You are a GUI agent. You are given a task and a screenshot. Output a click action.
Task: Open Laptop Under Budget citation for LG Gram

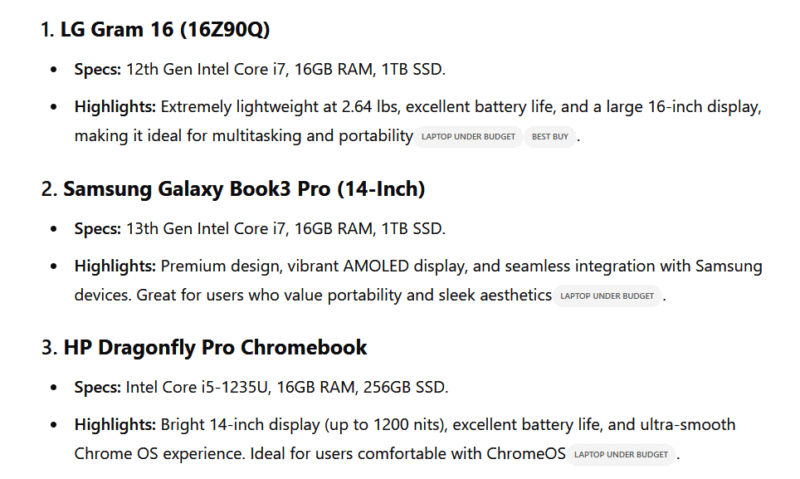click(x=469, y=137)
